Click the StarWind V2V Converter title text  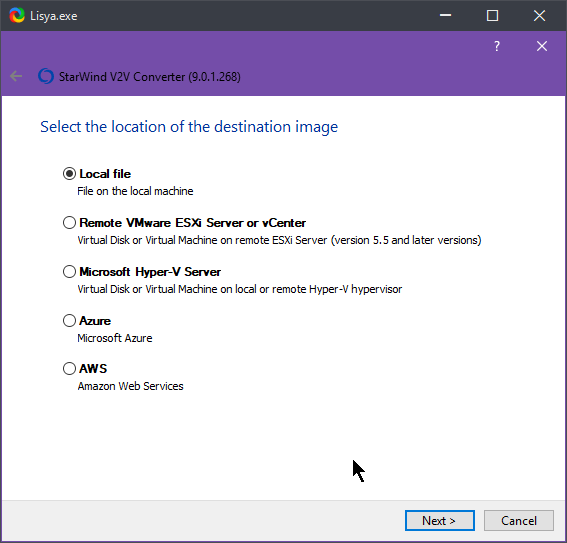pos(150,77)
